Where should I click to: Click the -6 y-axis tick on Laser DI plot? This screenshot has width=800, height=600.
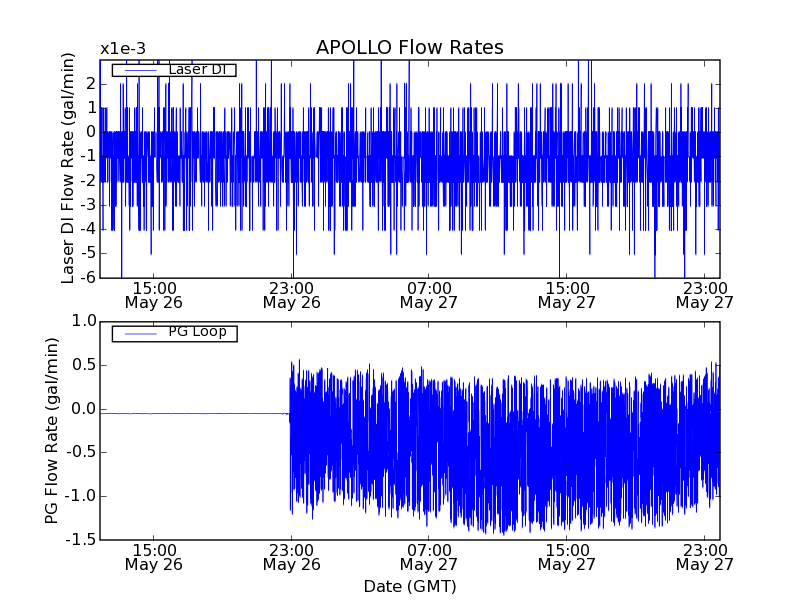click(x=89, y=278)
